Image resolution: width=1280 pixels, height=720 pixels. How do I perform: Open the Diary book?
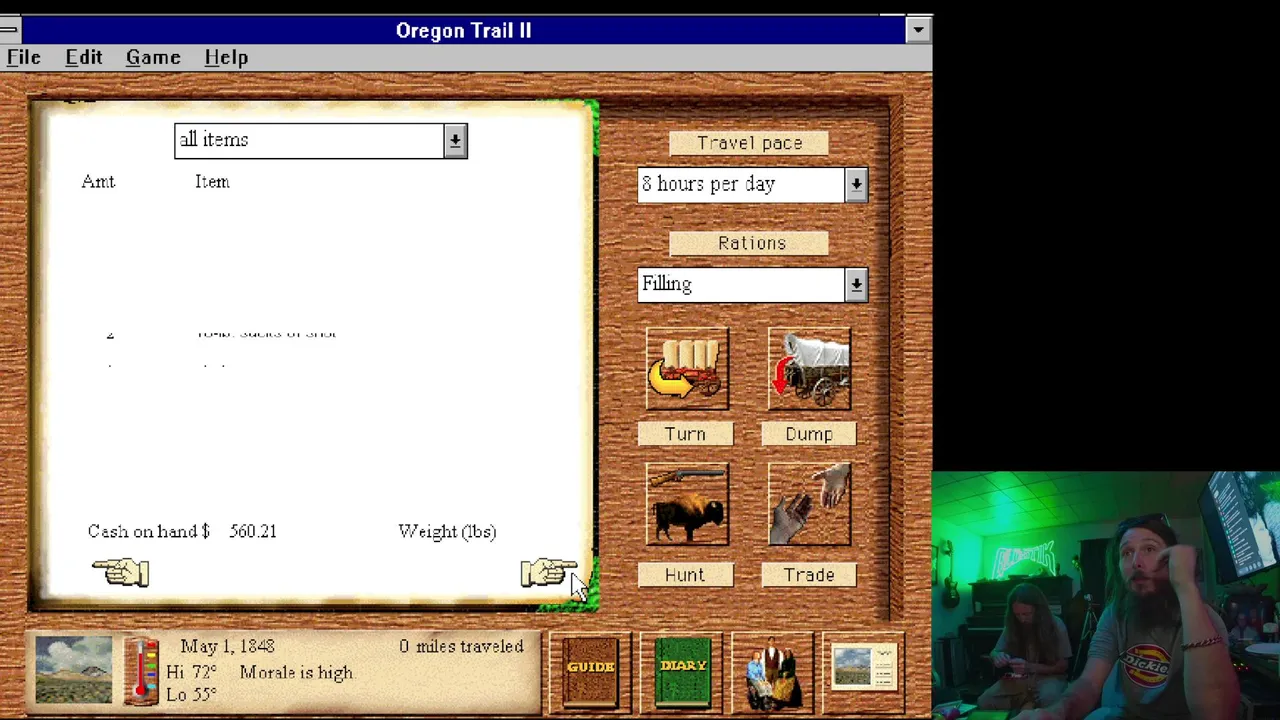[x=683, y=672]
